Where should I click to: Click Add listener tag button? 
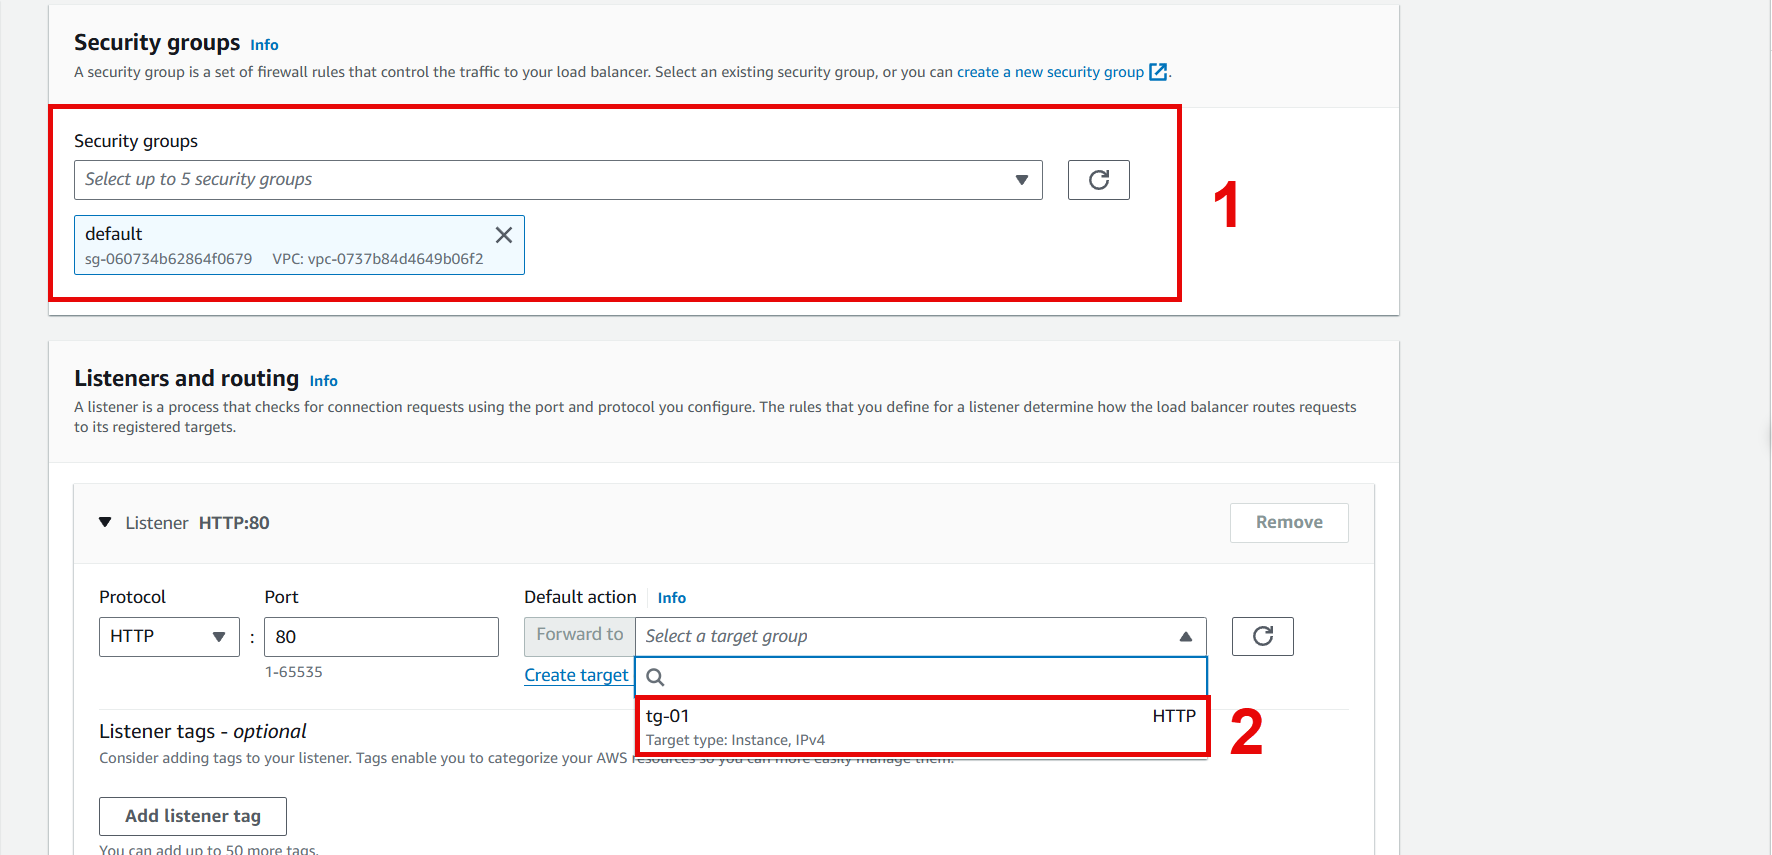tap(192, 816)
